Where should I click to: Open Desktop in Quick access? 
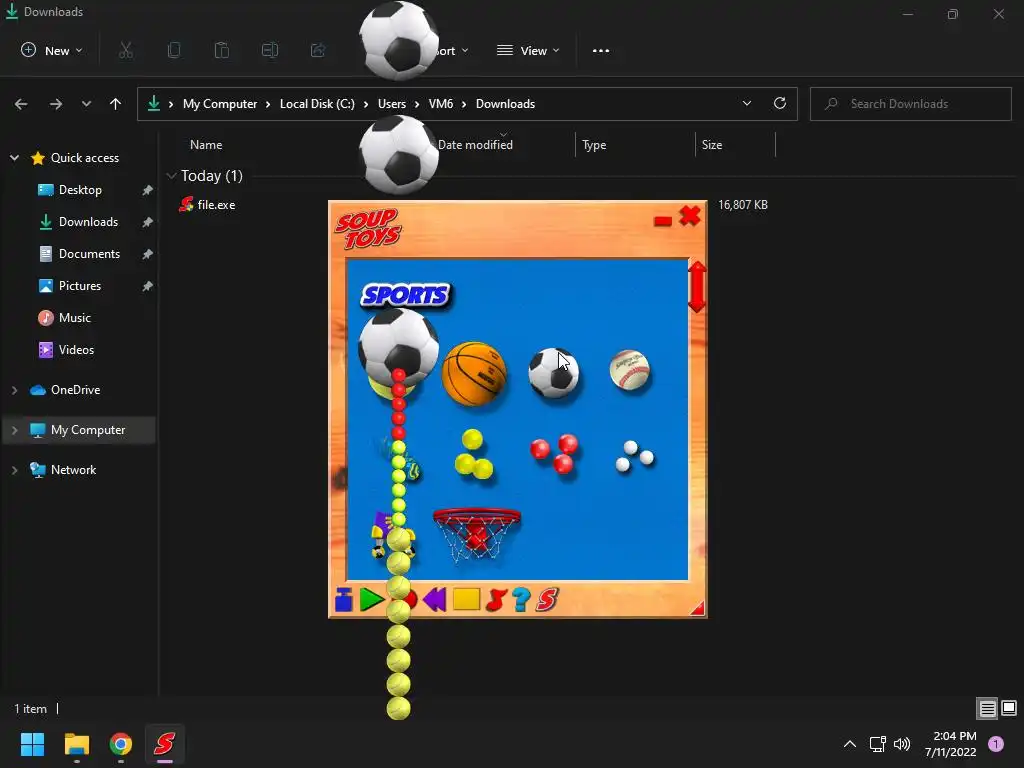(80, 190)
